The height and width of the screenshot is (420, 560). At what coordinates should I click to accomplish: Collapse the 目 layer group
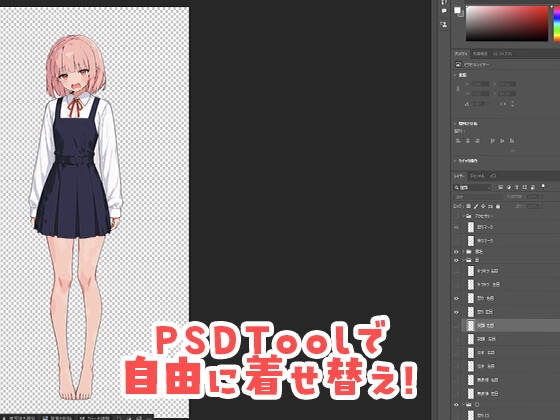(x=464, y=260)
